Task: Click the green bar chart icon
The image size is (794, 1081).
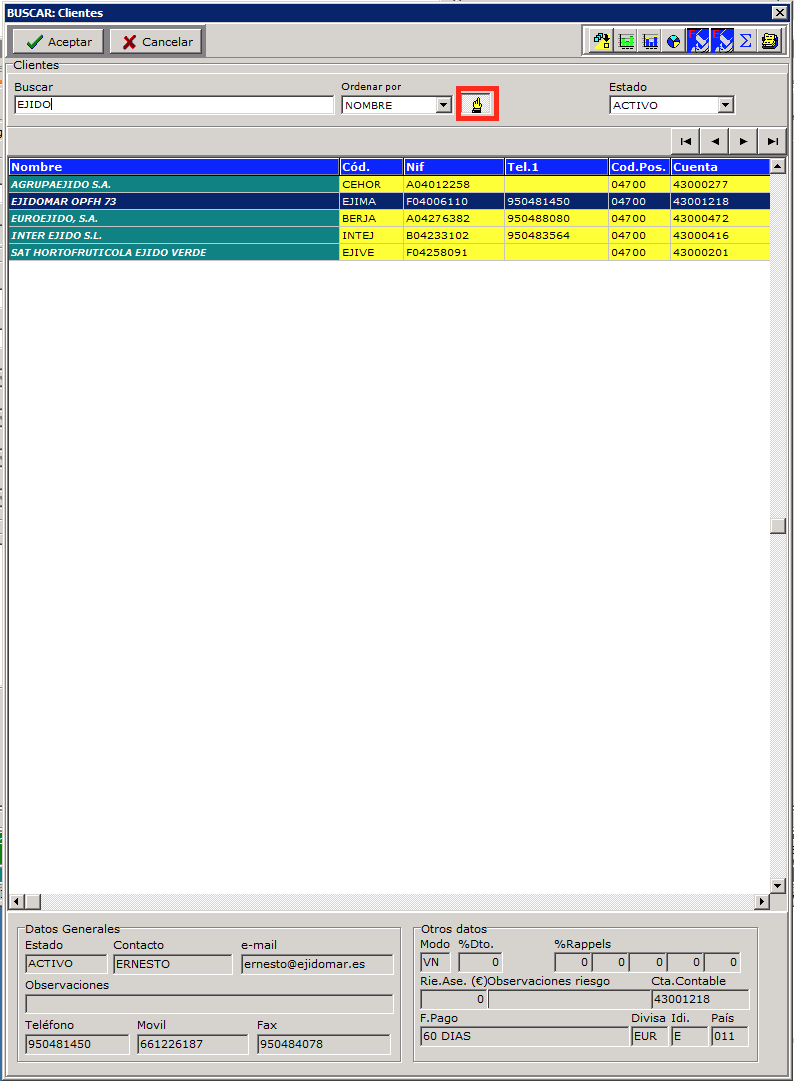Action: pos(627,41)
